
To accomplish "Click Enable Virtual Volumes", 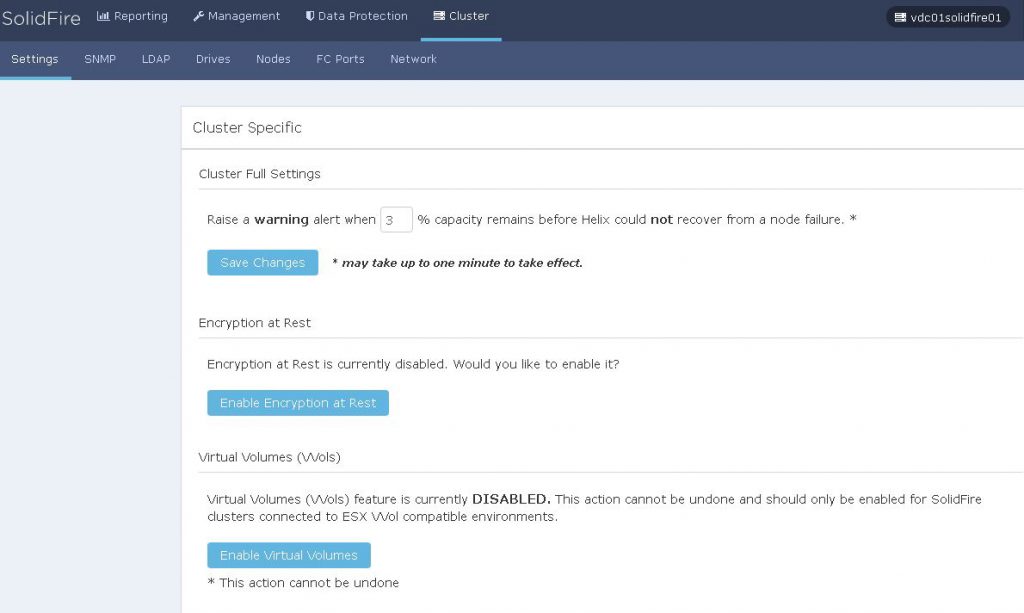I will click(288, 554).
